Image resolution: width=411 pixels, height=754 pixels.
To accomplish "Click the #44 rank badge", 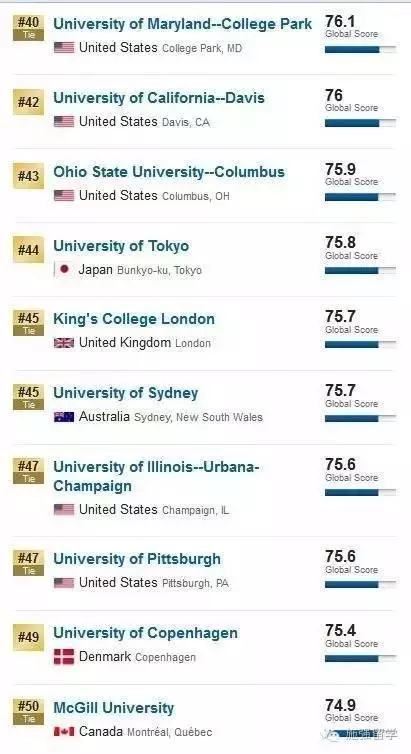I will [28, 250].
